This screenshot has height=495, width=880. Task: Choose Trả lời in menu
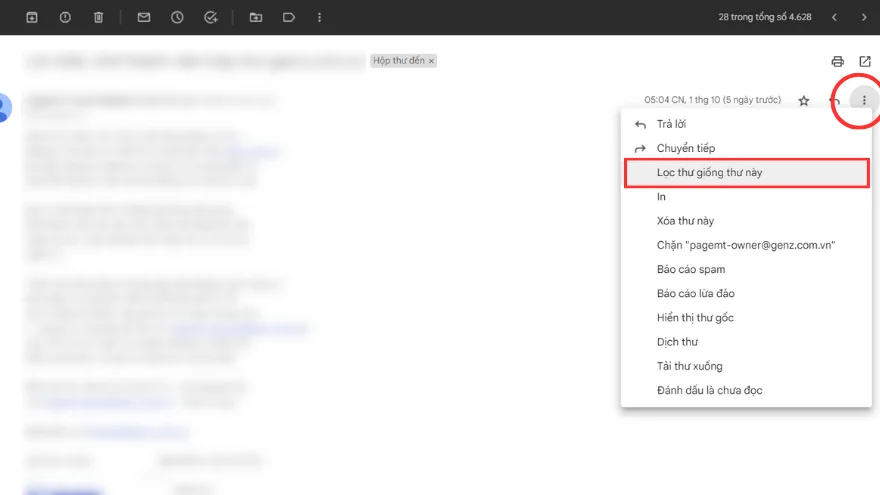click(x=746, y=124)
